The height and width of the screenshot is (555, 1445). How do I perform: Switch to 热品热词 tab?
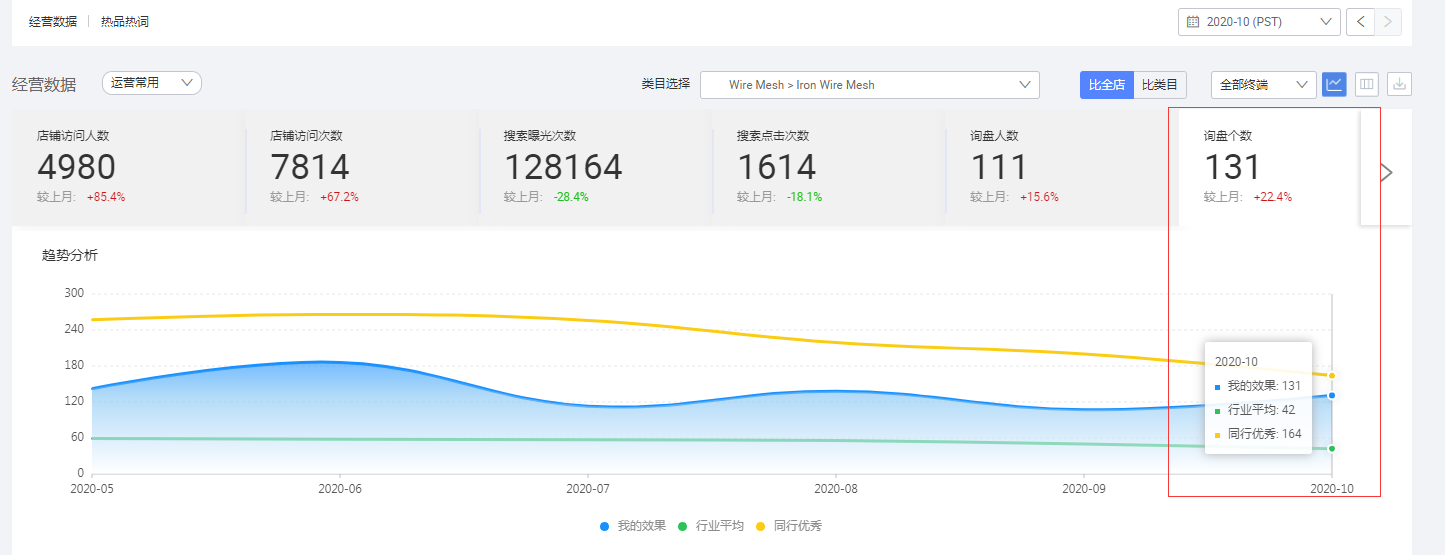click(x=125, y=22)
